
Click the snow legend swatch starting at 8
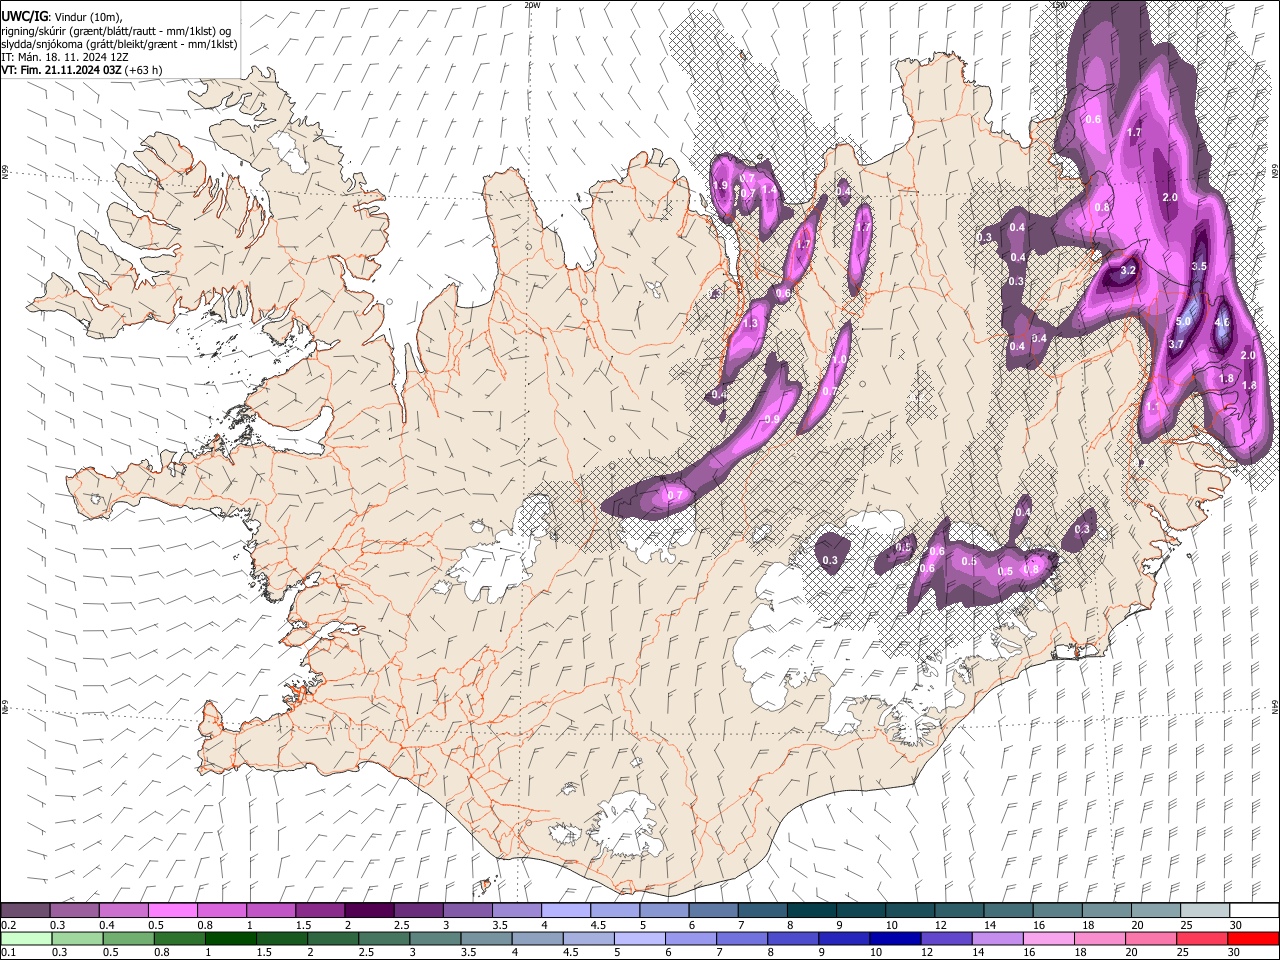[811, 910]
